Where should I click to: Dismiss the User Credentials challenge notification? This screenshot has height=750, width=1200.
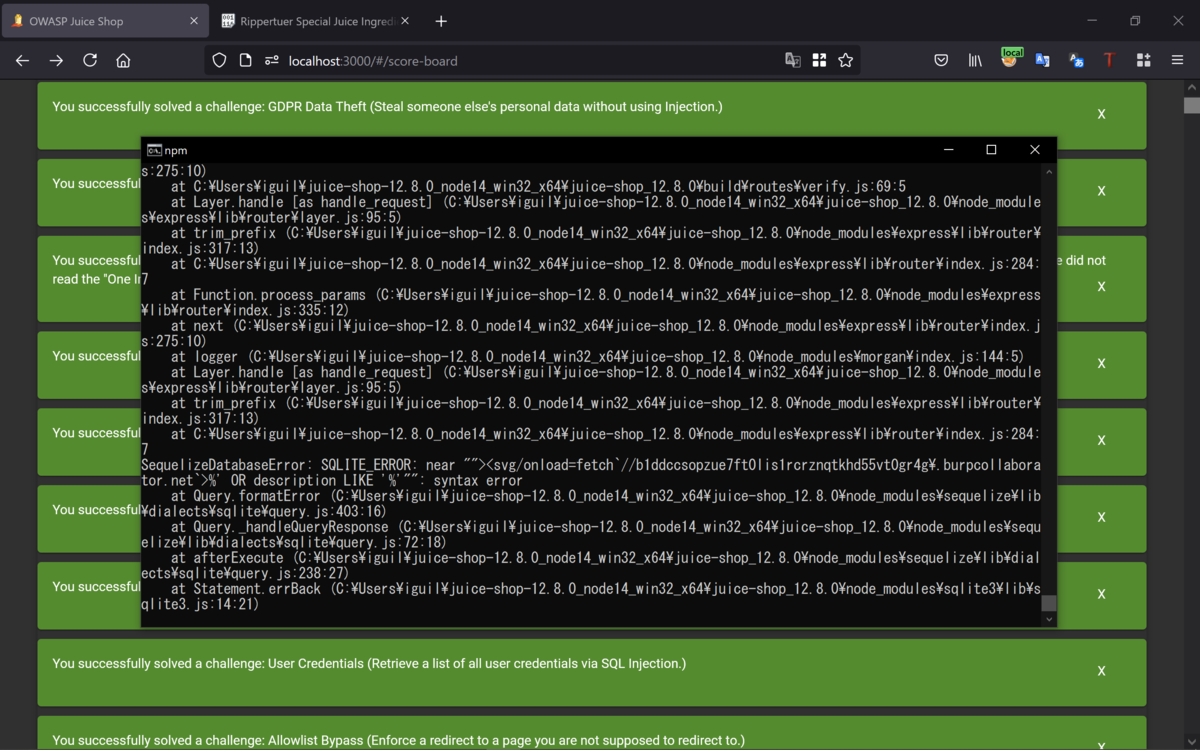pyautogui.click(x=1101, y=671)
